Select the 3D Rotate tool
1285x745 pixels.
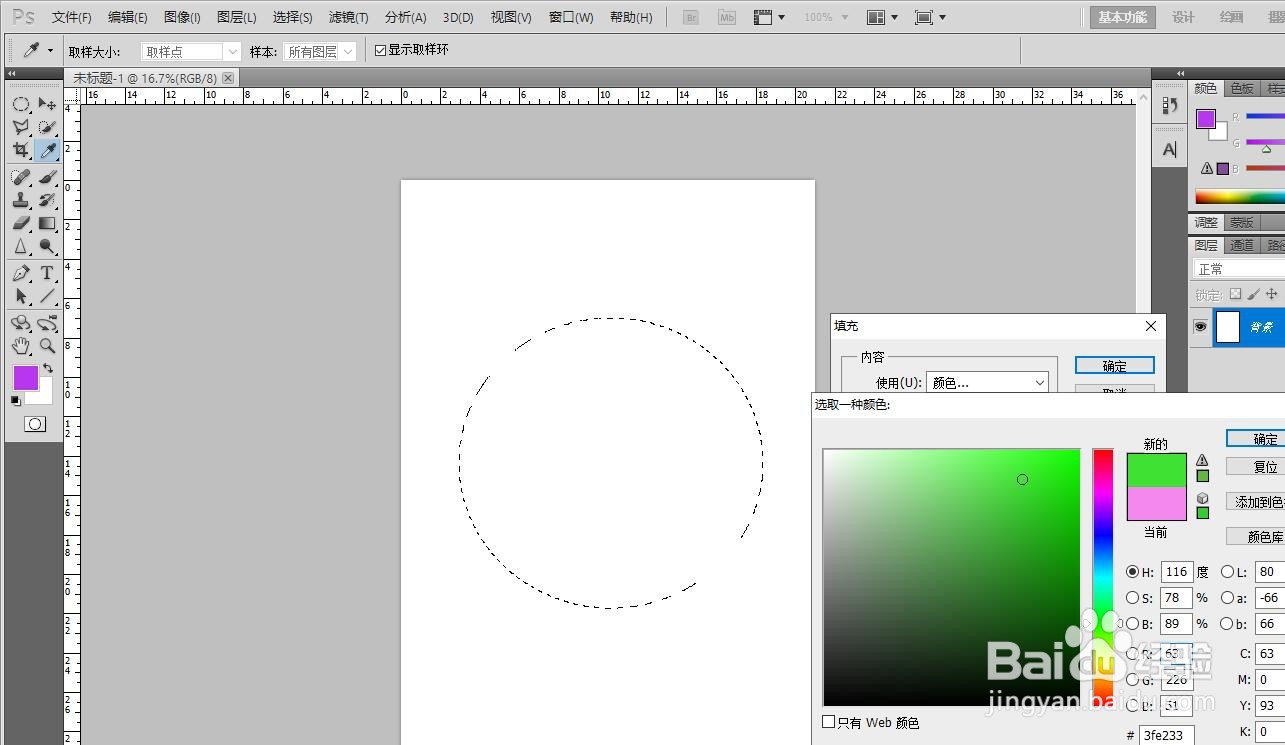click(x=20, y=323)
